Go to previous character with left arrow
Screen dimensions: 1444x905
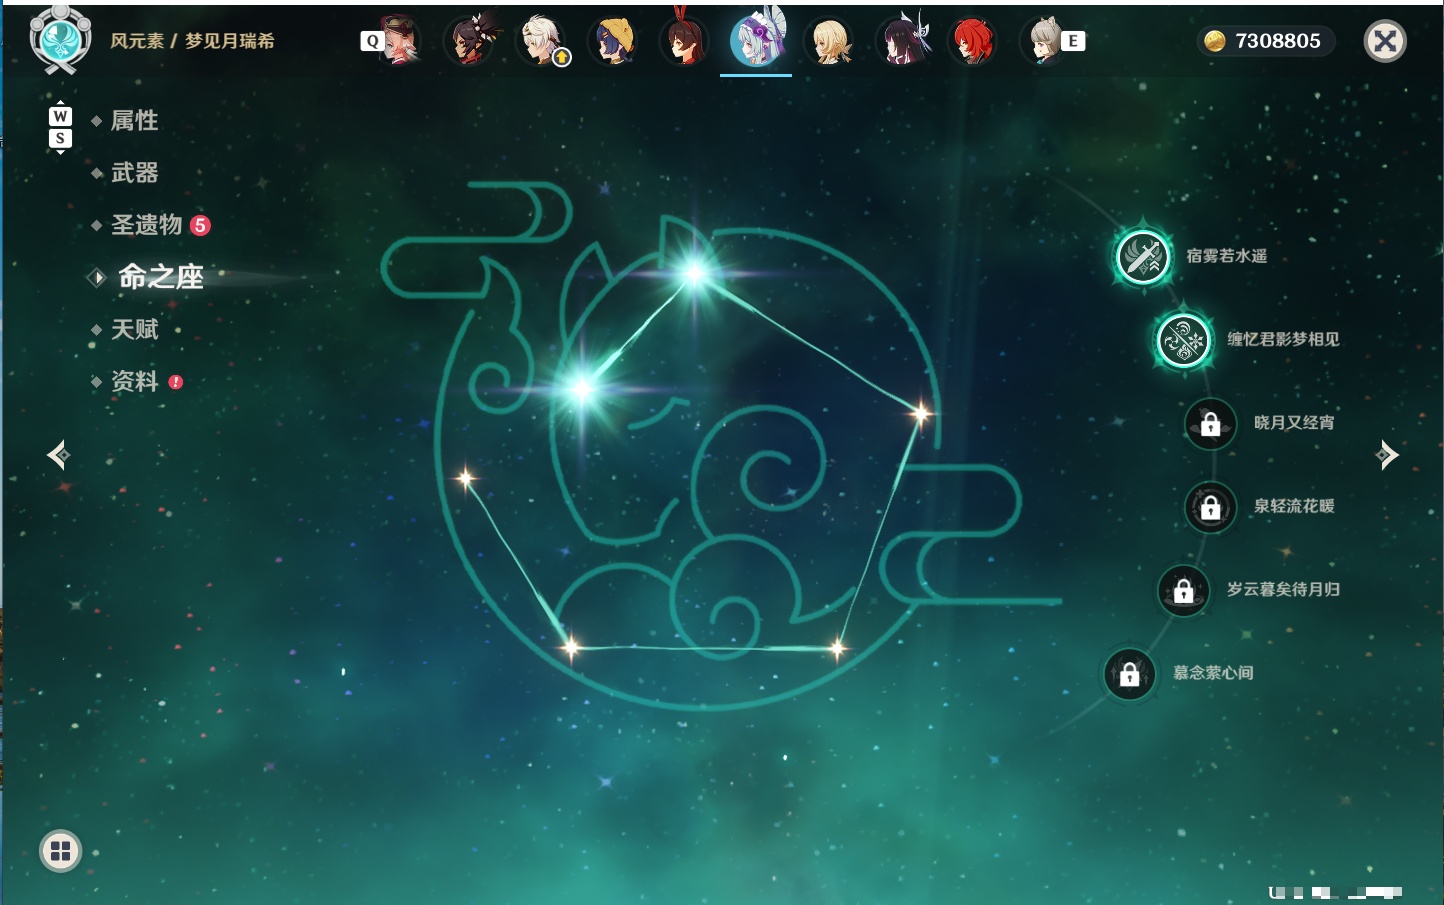point(58,455)
